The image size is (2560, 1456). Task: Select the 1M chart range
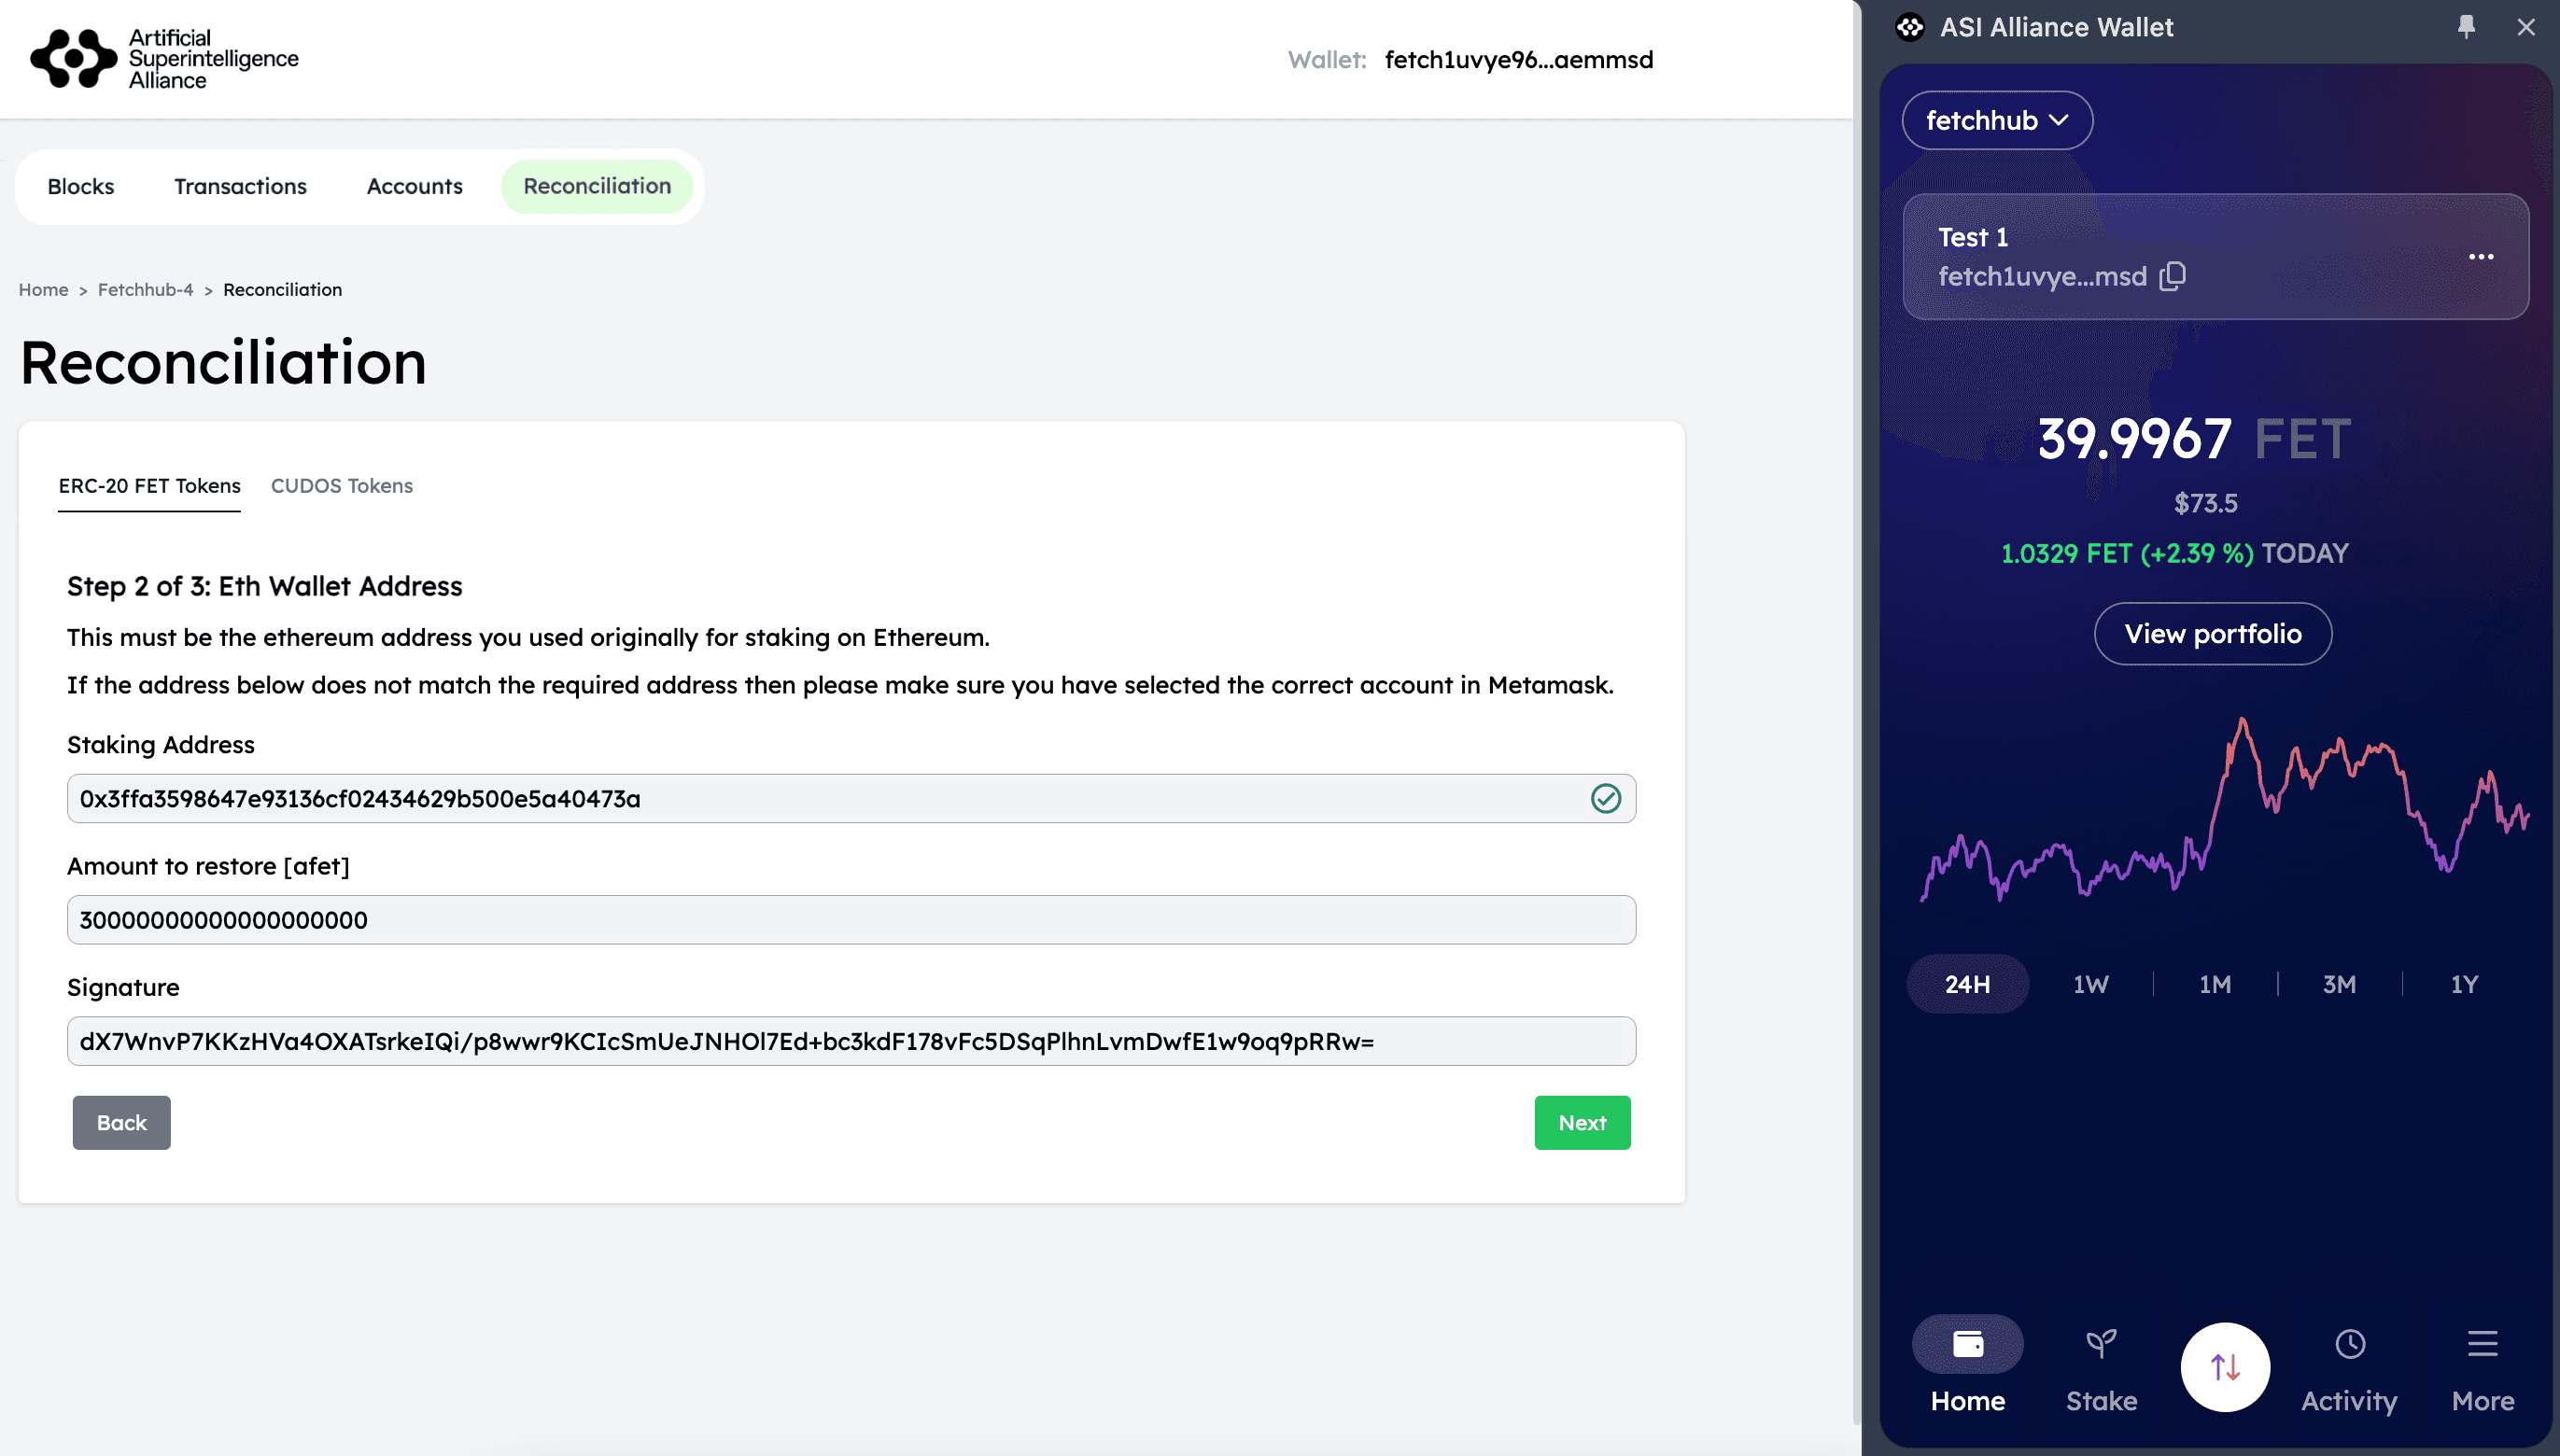[x=2214, y=984]
